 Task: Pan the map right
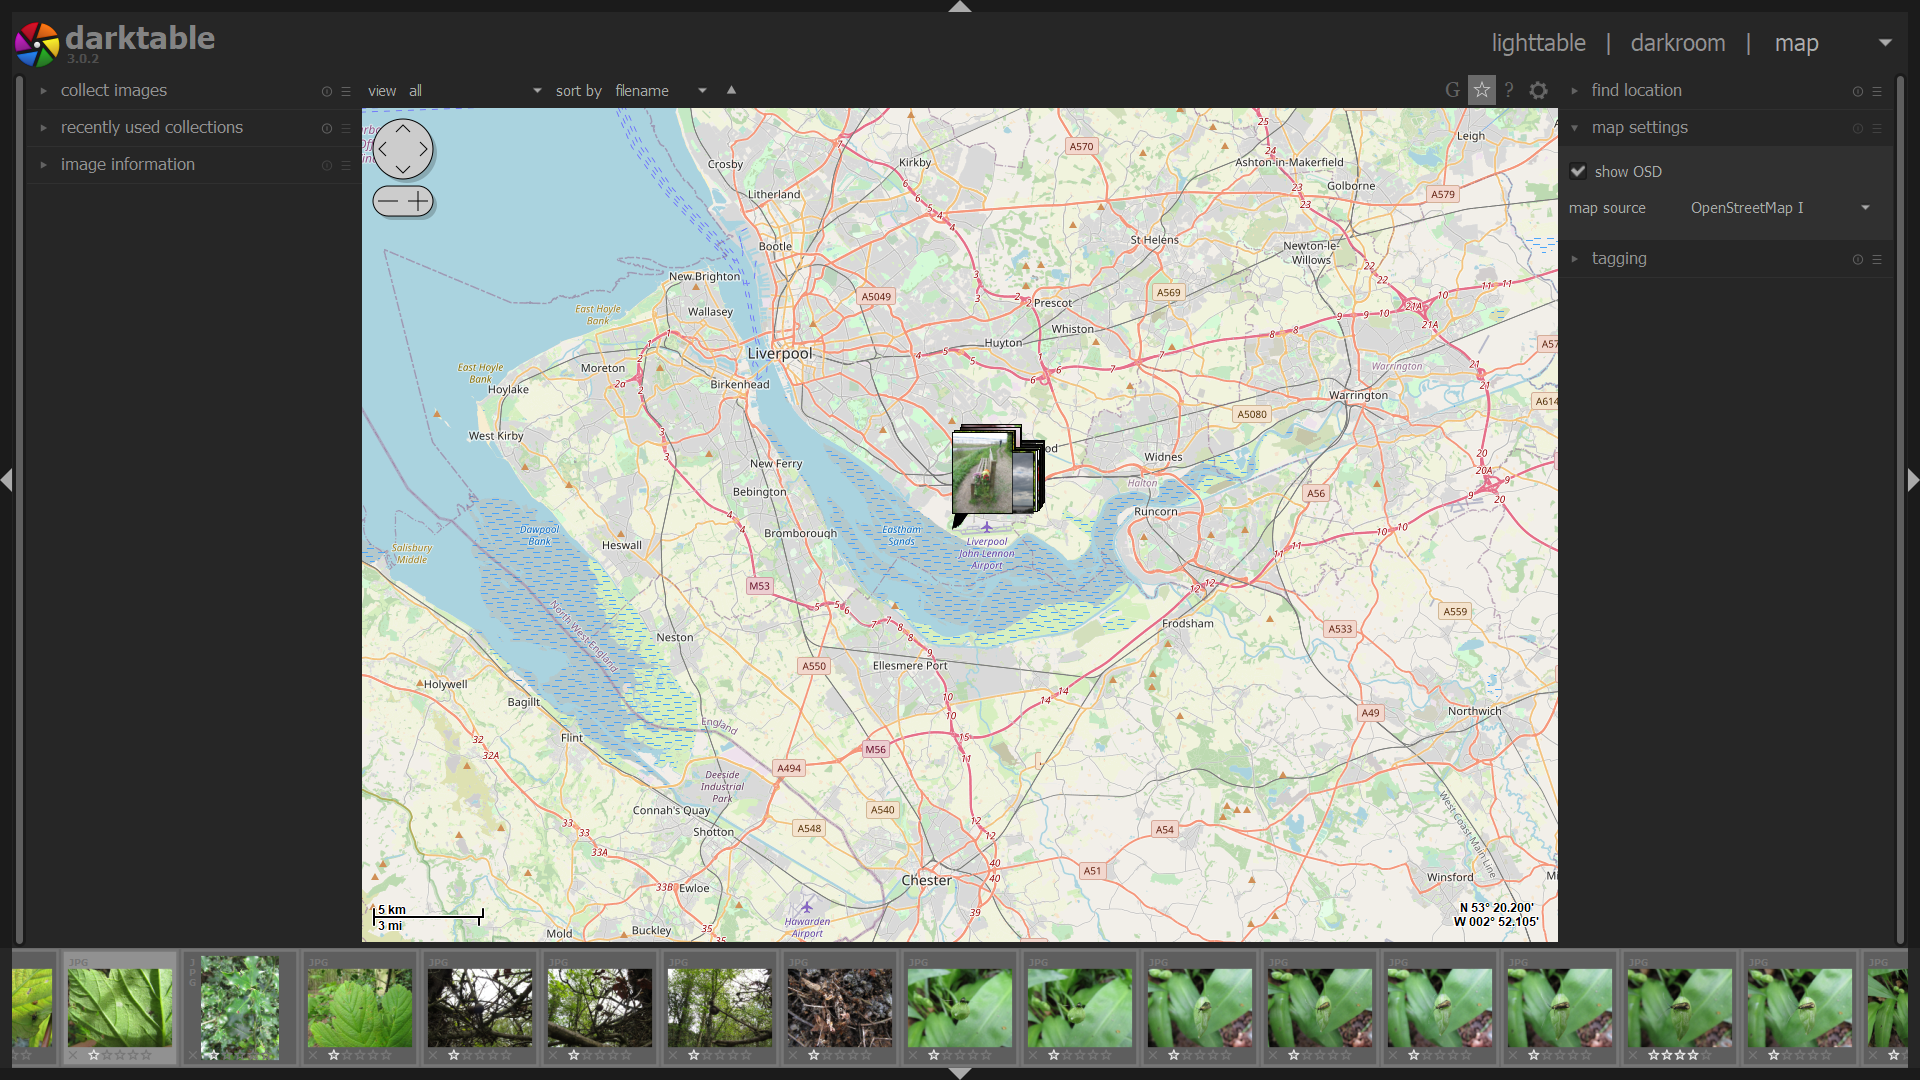(423, 149)
